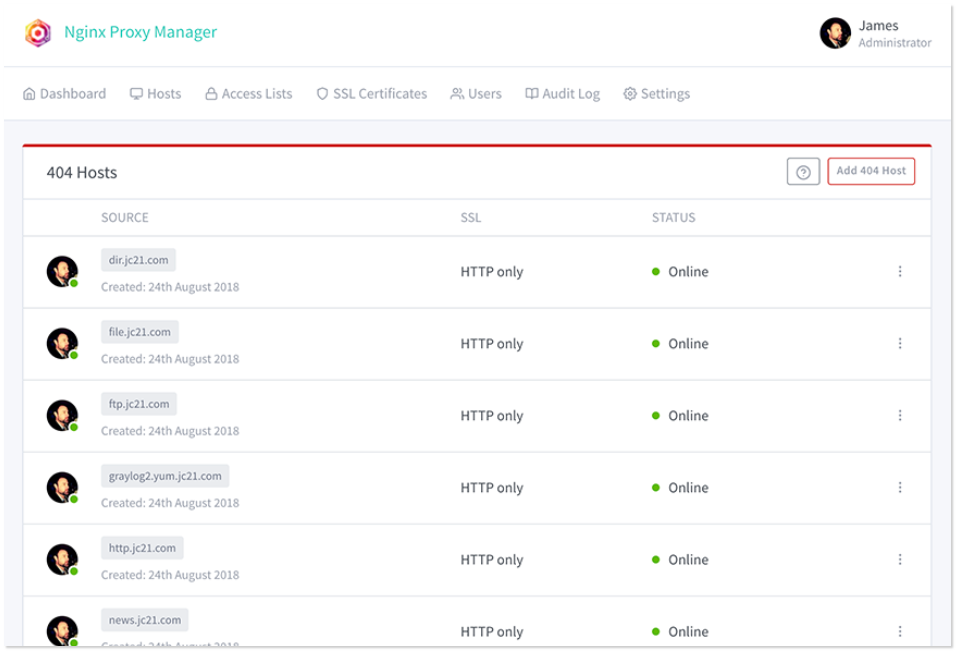
Task: Open SSL Certificates section
Action: point(371,94)
